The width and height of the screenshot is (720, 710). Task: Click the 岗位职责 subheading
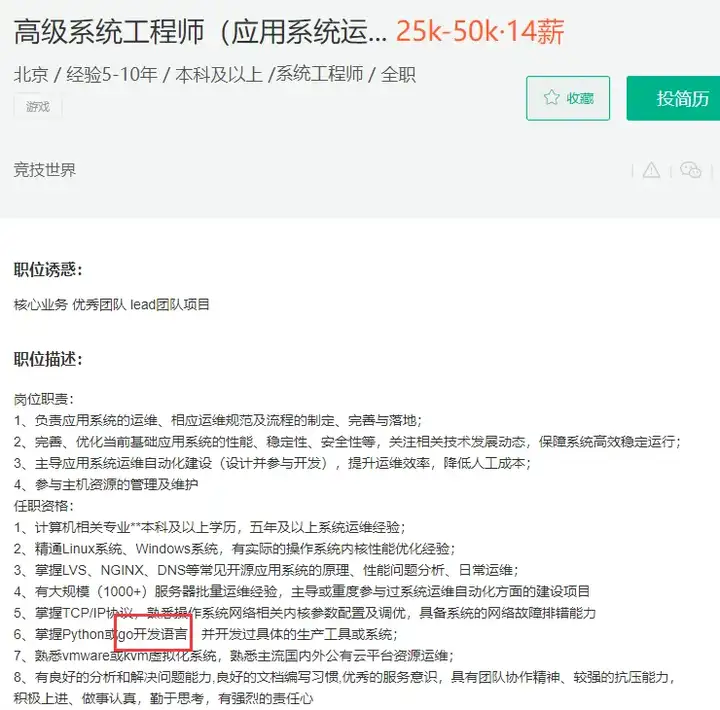click(44, 399)
